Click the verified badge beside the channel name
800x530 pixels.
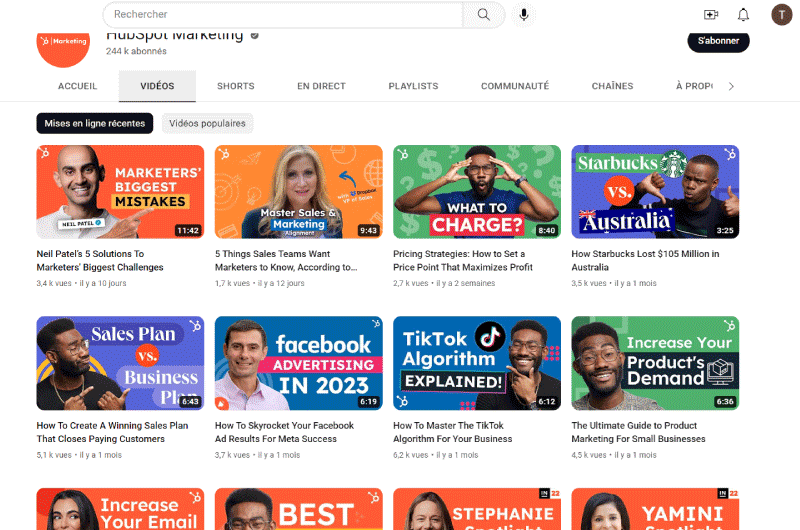click(x=255, y=35)
